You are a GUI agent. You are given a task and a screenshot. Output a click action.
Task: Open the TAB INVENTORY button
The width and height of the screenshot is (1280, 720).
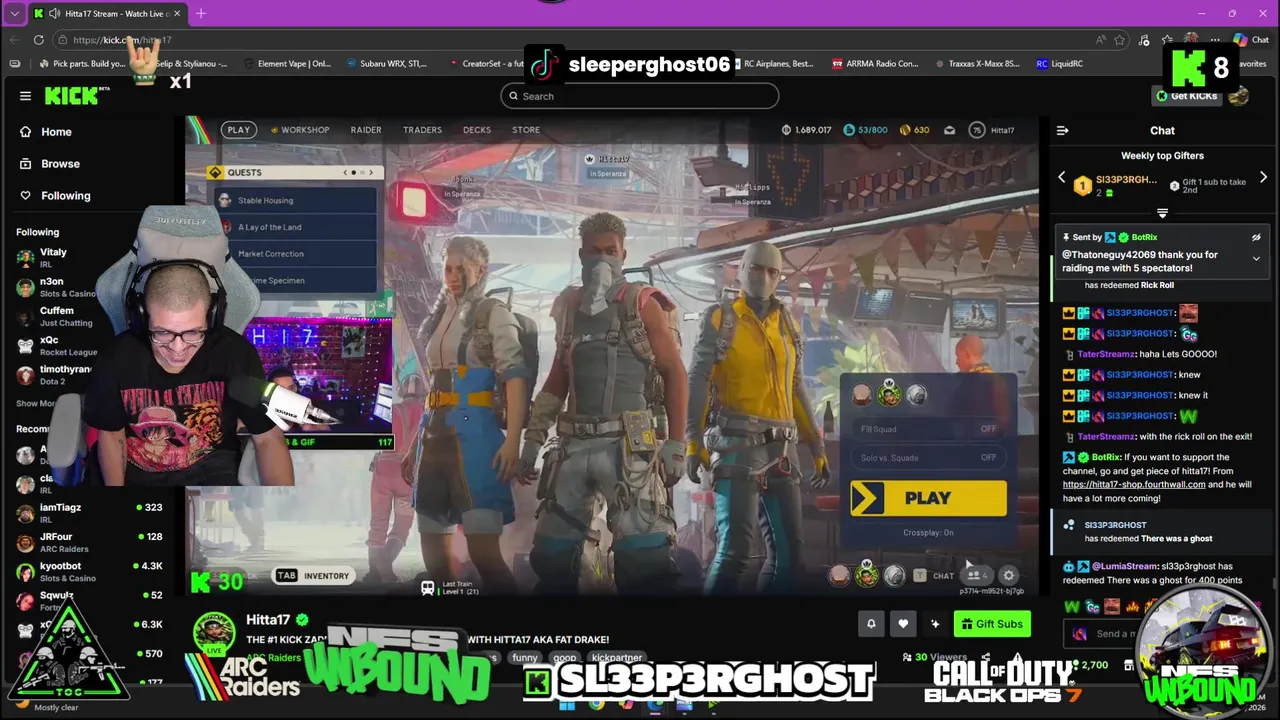(313, 576)
